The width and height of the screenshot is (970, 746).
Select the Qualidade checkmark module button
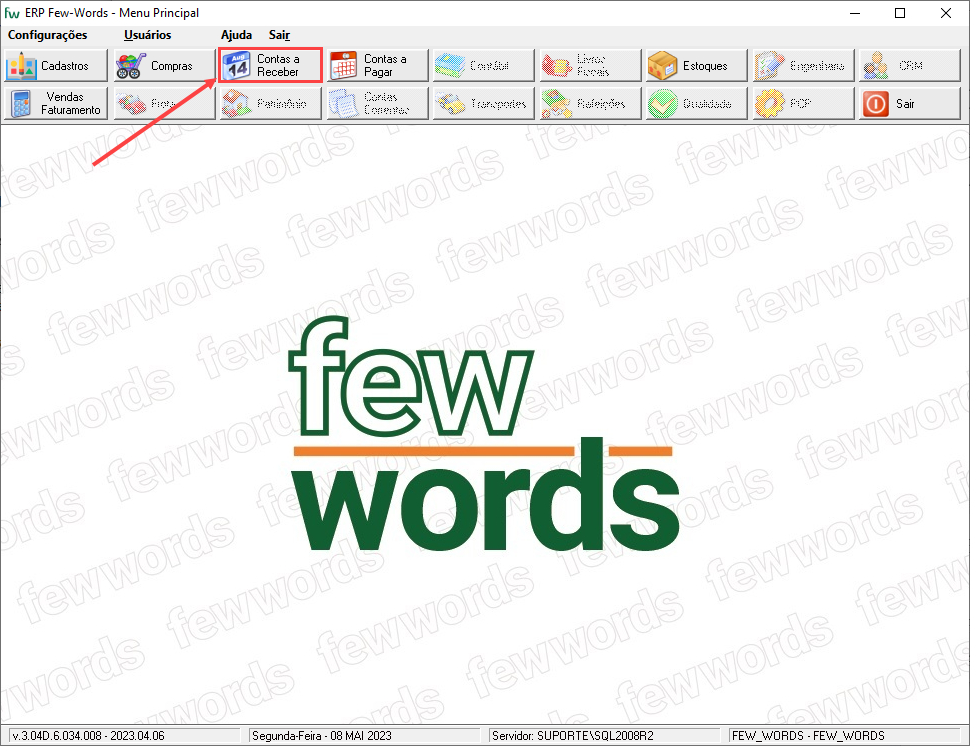697,103
